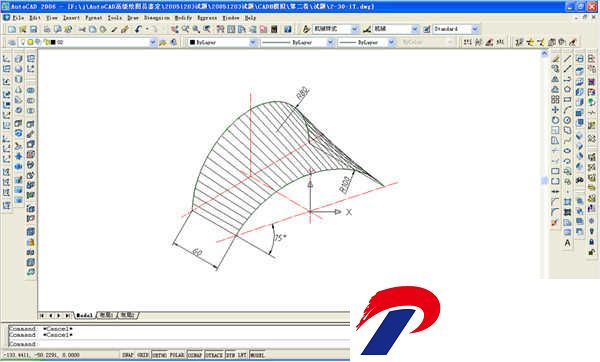
Task: Expand the Standard table style dropdown
Action: pos(475,29)
